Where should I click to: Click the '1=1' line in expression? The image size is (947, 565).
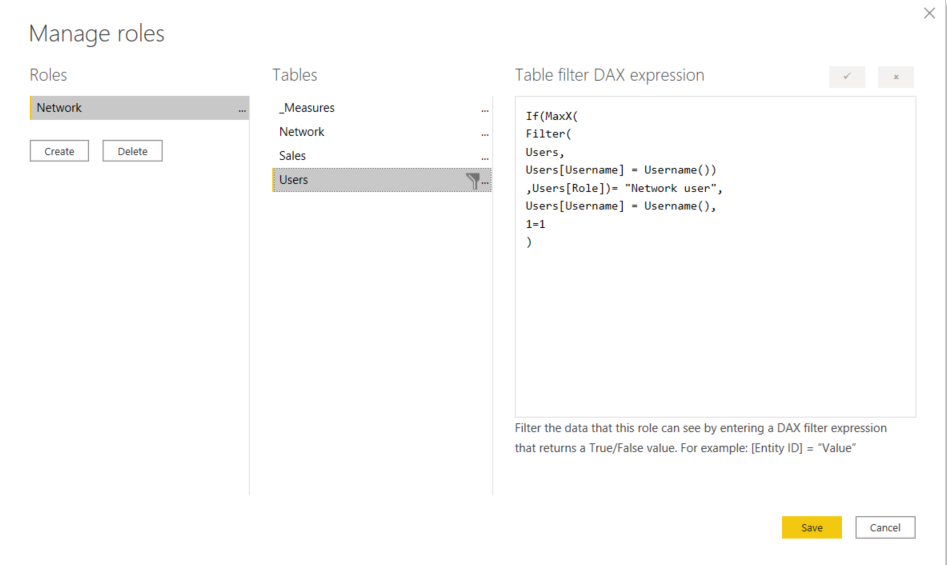[536, 224]
